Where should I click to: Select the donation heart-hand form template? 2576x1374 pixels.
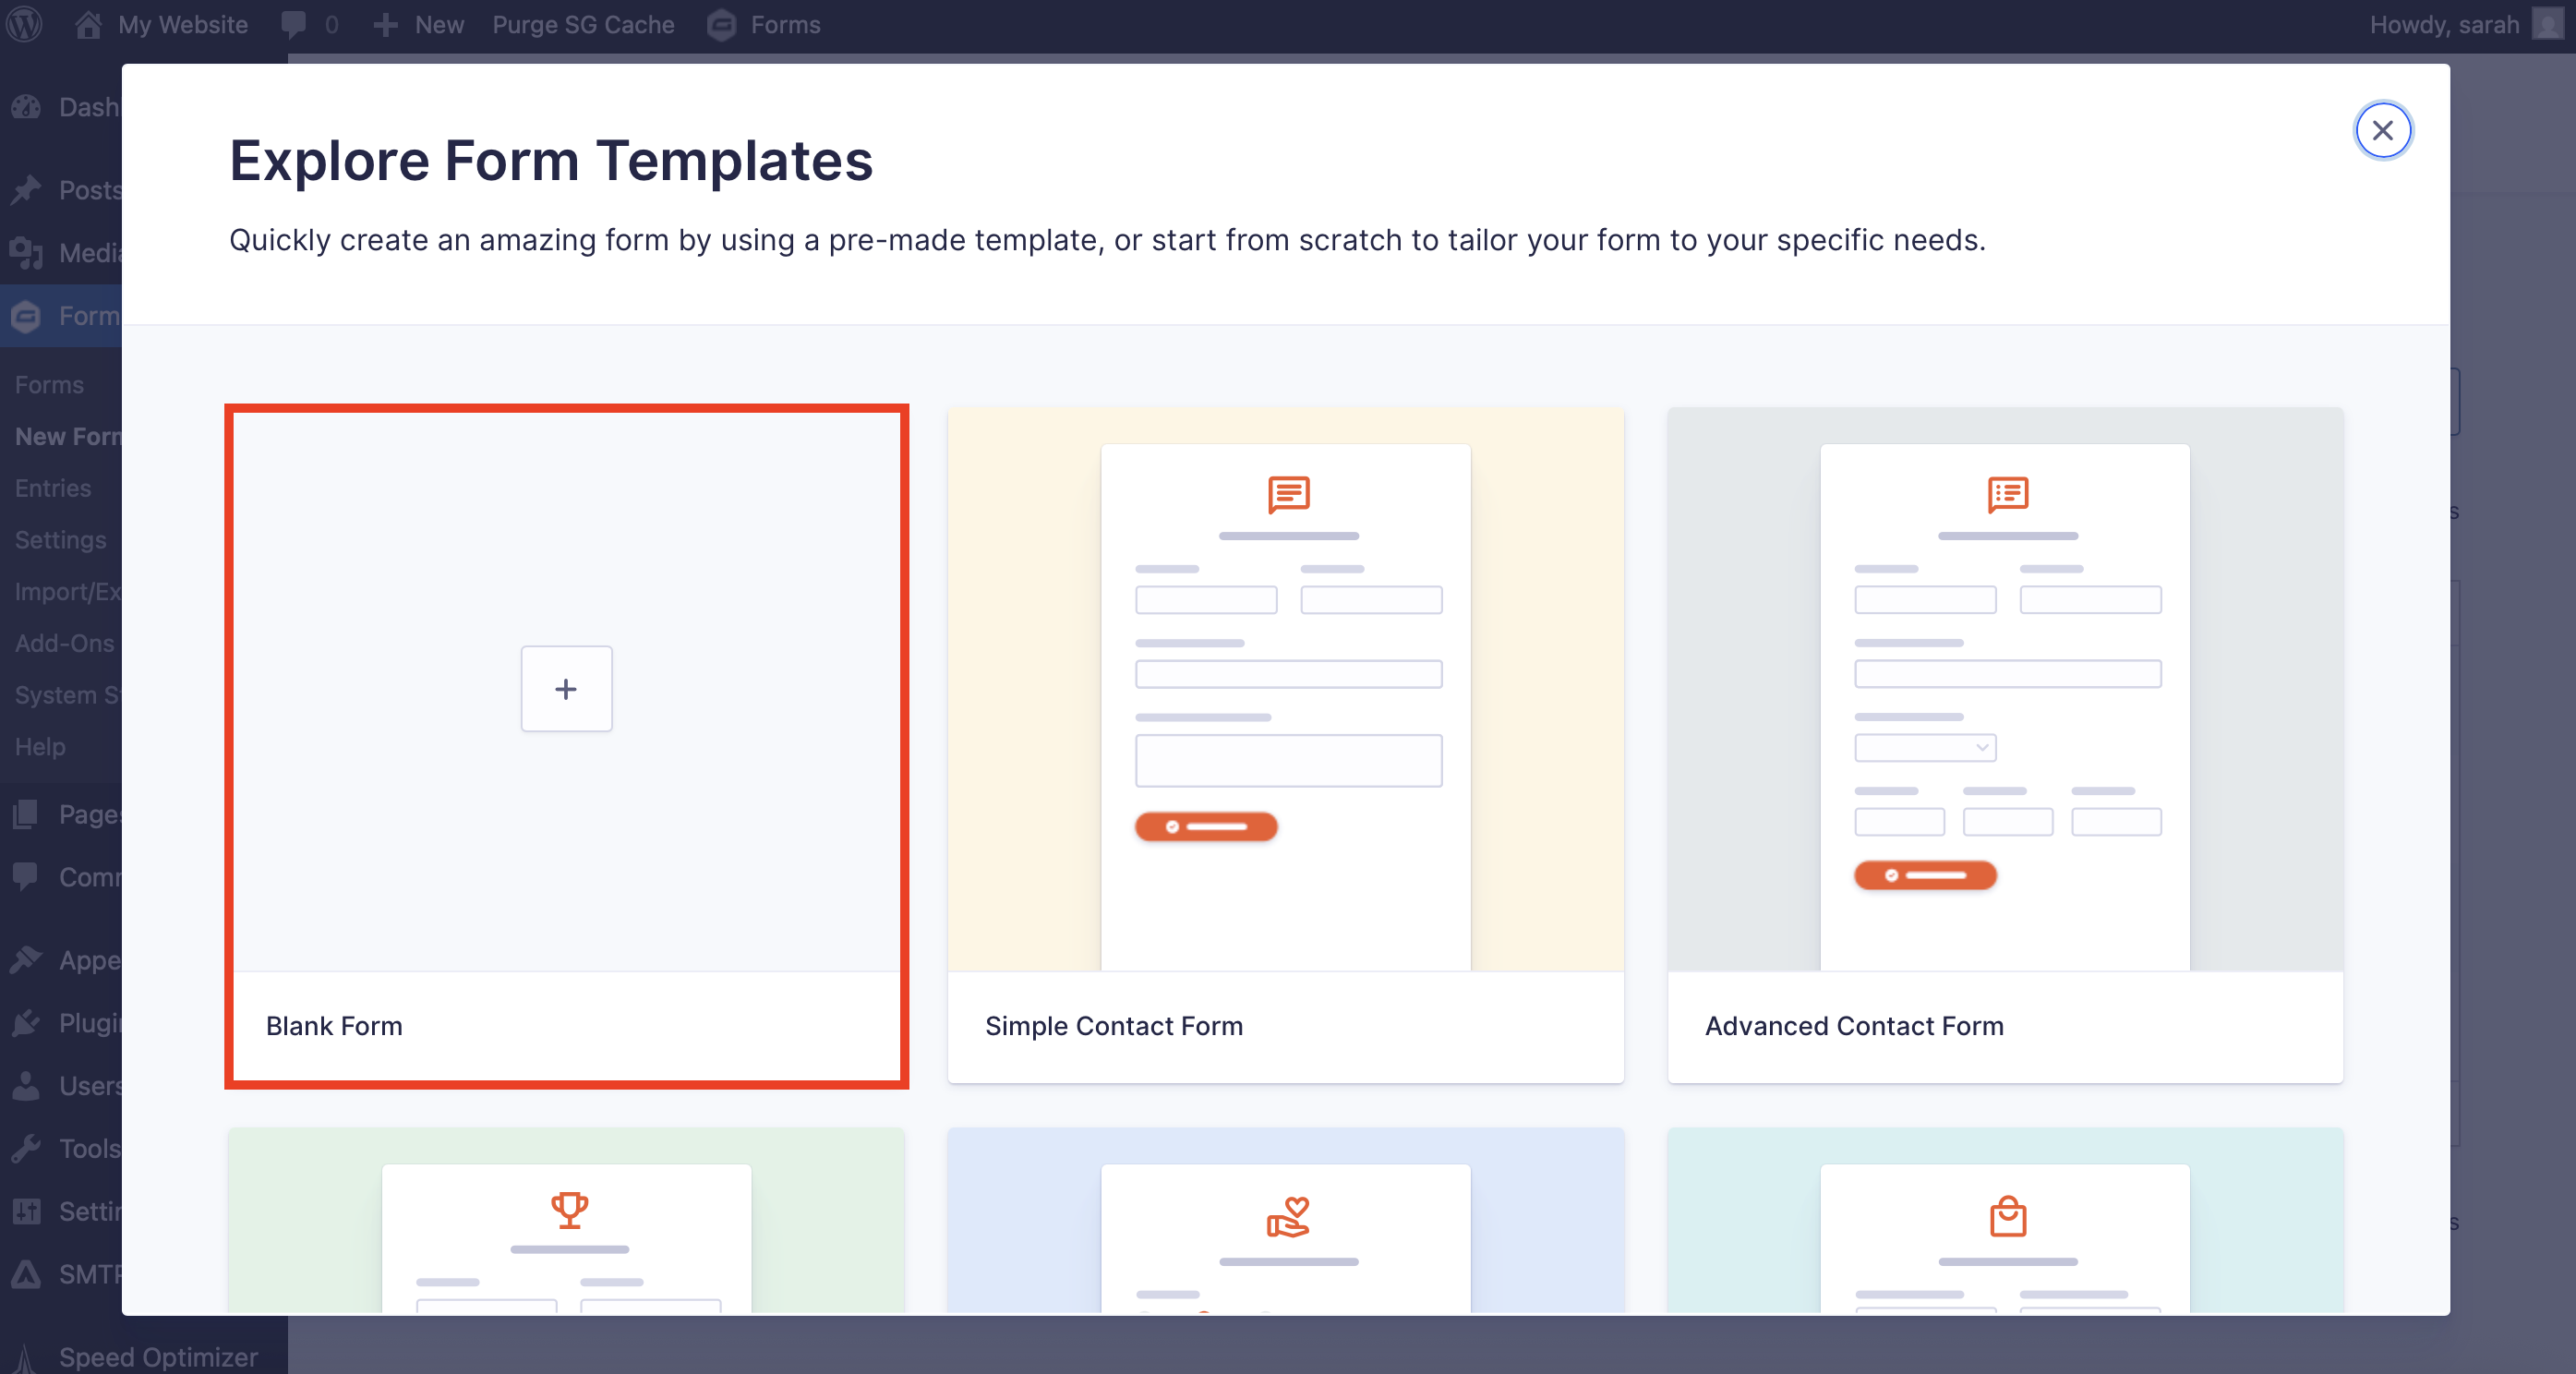point(1285,1220)
